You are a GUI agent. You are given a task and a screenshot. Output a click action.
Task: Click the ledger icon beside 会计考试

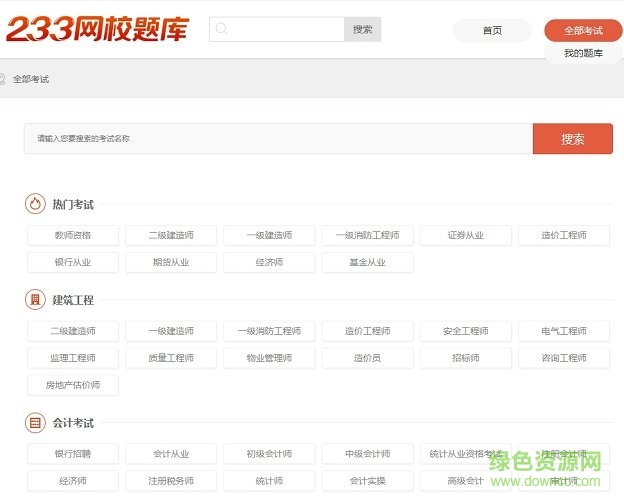coord(35,423)
